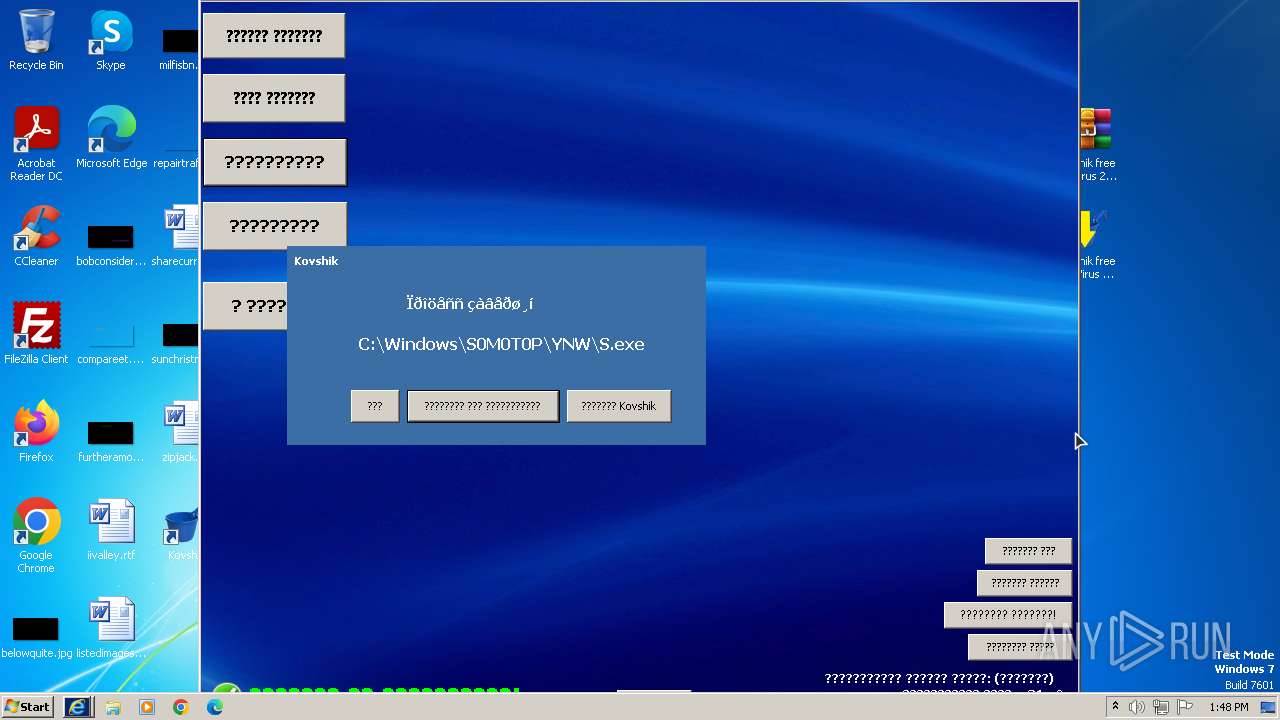Click the S.exe file path text

[x=501, y=344]
